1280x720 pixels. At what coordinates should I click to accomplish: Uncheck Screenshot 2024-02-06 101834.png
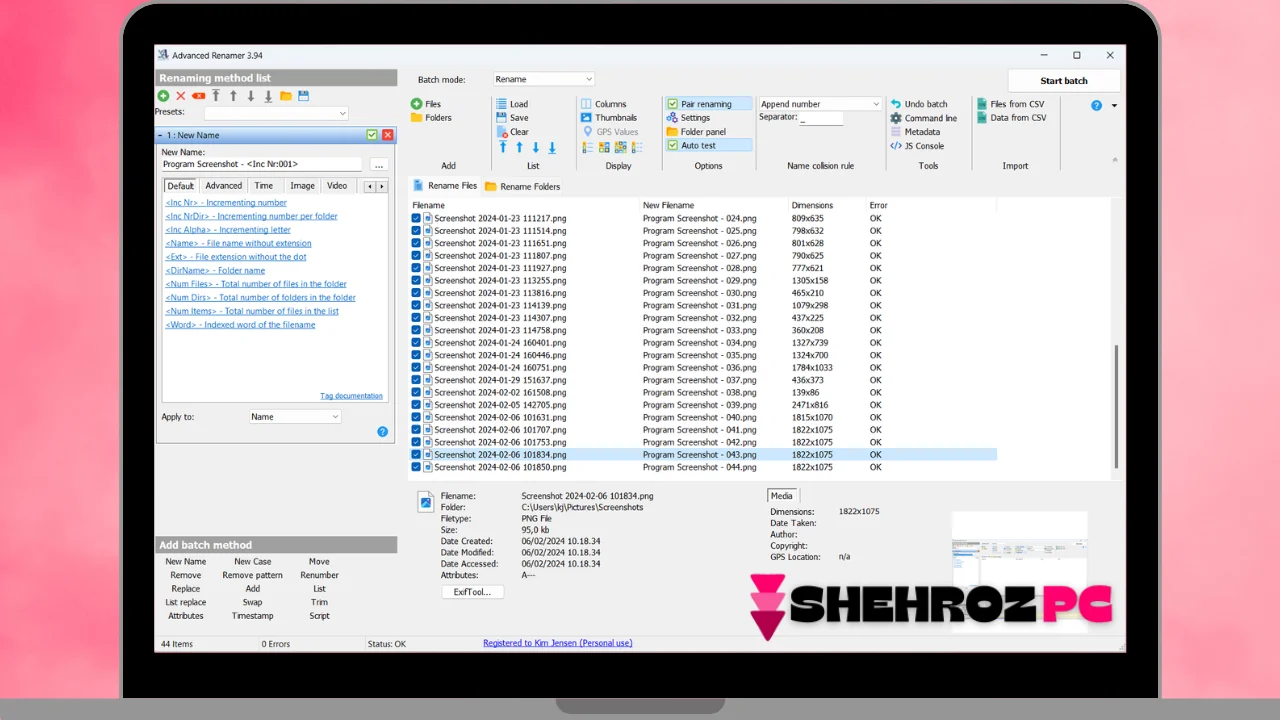[x=416, y=455]
